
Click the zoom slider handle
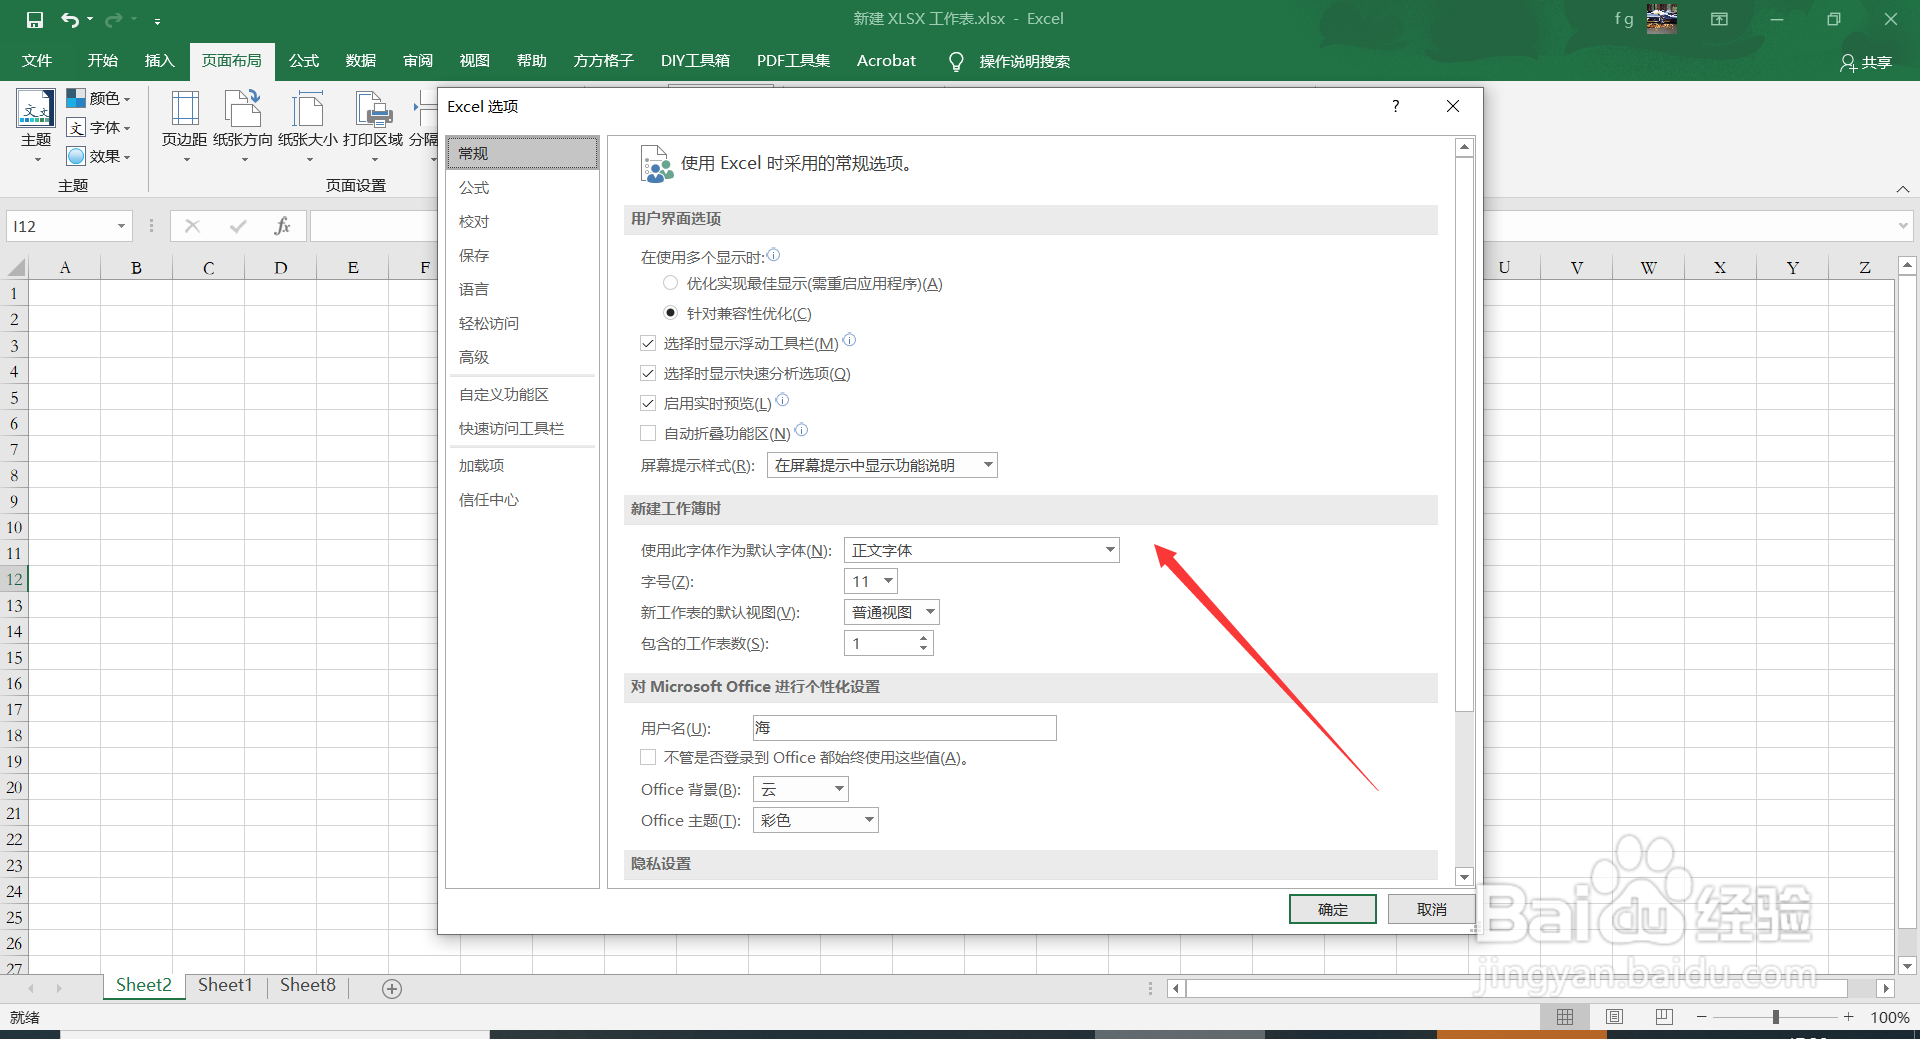tap(1776, 1017)
